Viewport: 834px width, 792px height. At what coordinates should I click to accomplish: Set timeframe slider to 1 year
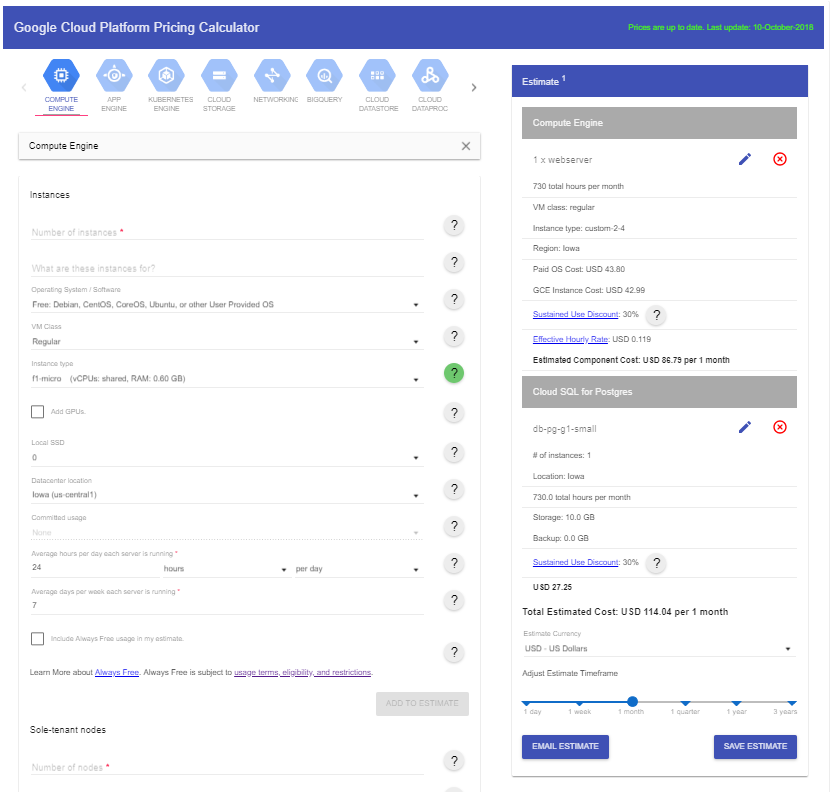737,703
